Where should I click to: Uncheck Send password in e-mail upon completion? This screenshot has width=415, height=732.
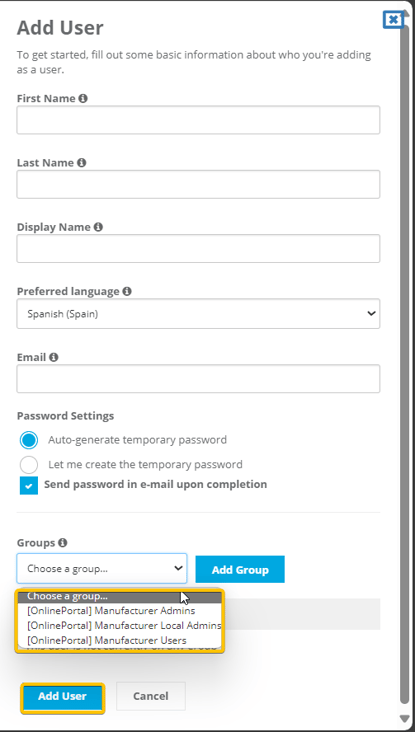(29, 486)
